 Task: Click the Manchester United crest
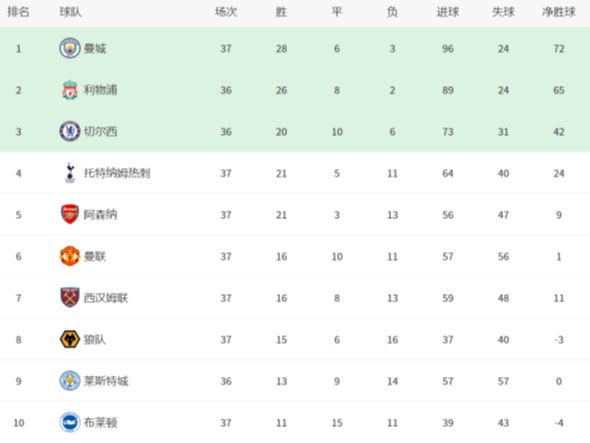70,256
